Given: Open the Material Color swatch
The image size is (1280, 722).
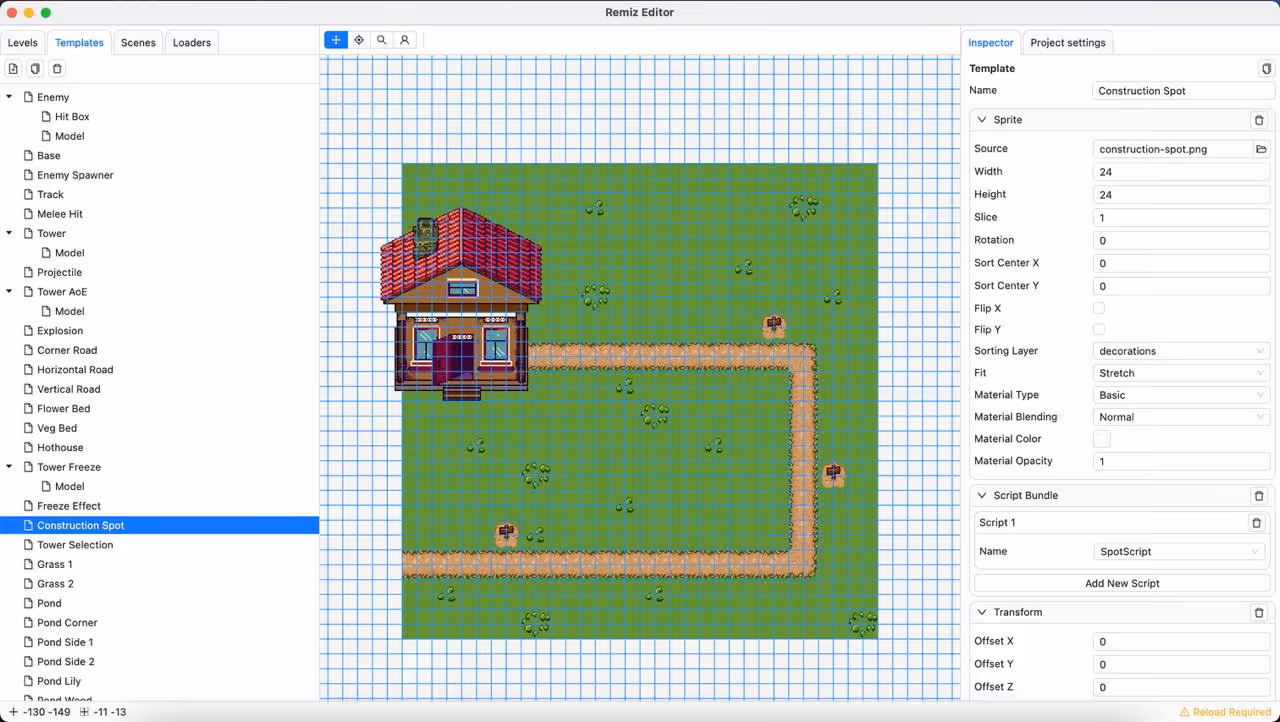Looking at the screenshot, I should pos(1101,439).
